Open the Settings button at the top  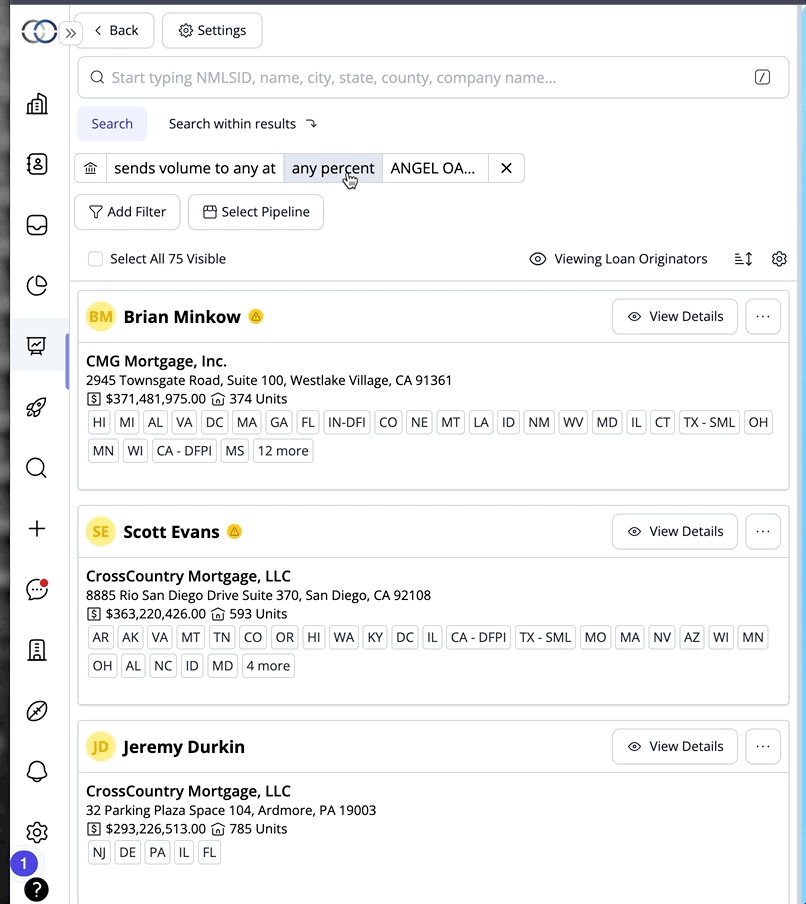[212, 31]
